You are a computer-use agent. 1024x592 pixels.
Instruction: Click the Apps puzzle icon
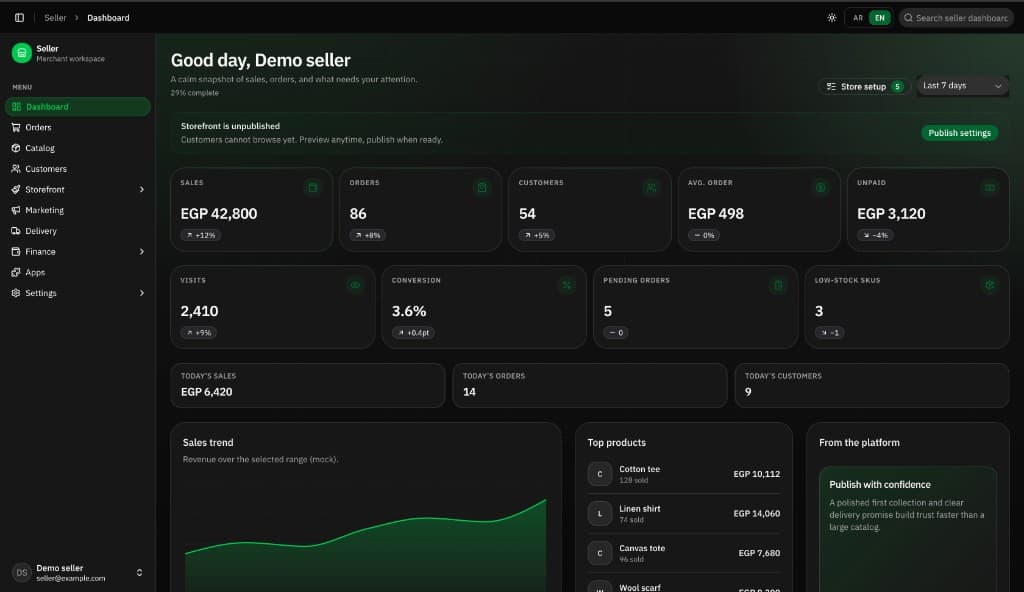point(16,272)
